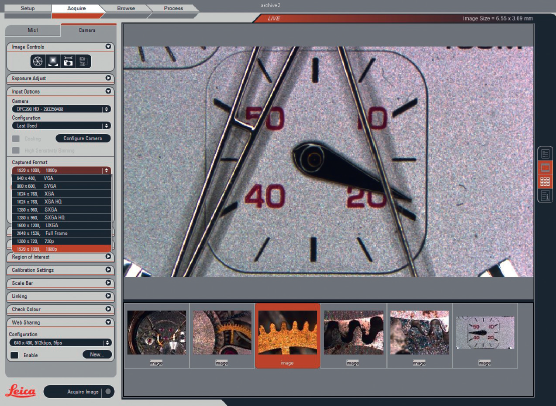
Task: Click the fourth Image Controls icon
Action: tap(83, 61)
